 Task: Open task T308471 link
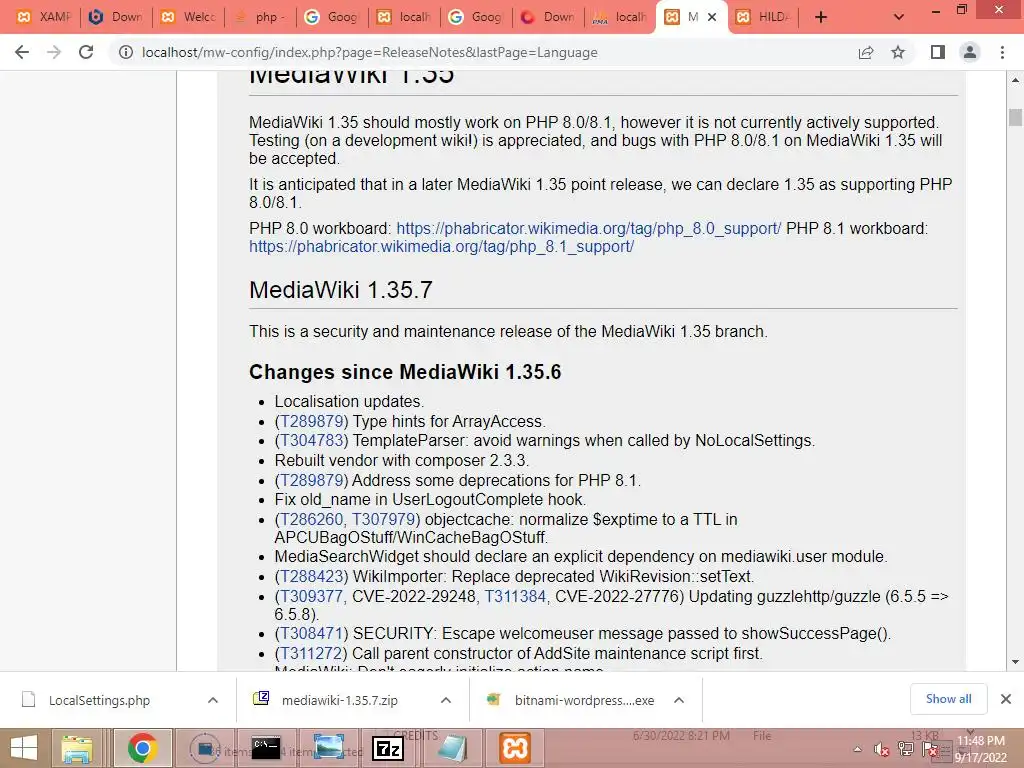312,634
